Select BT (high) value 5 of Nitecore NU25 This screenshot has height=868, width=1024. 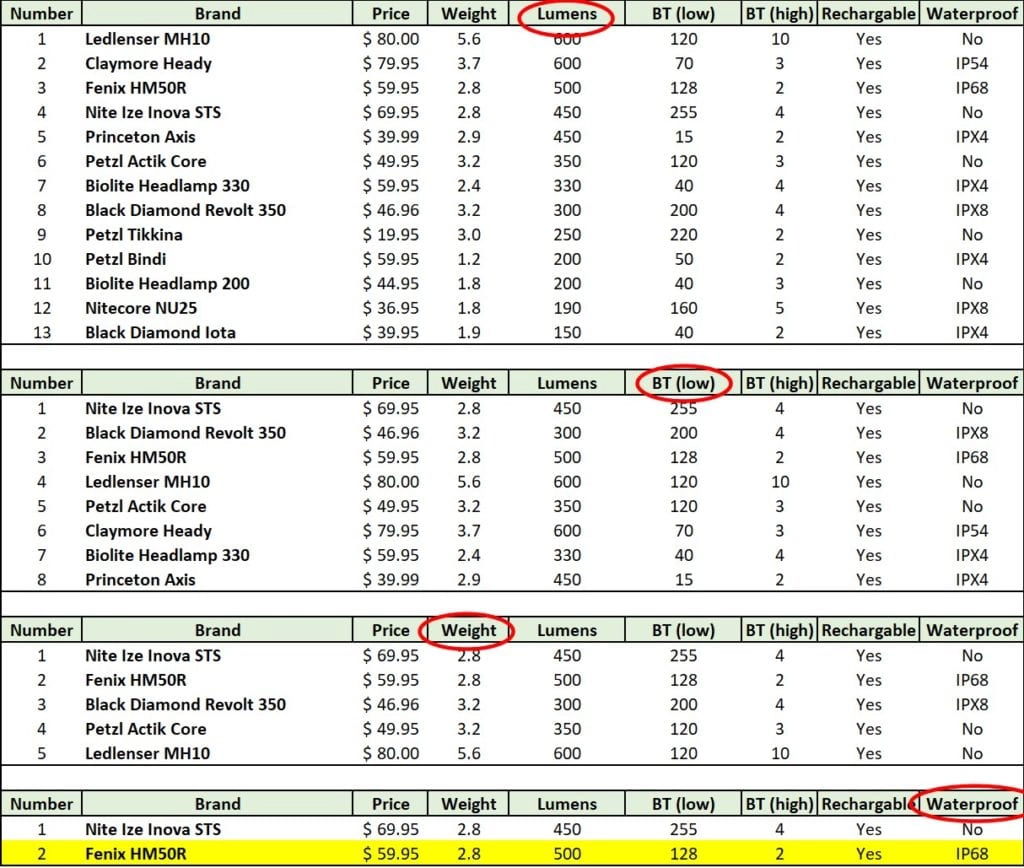point(780,308)
